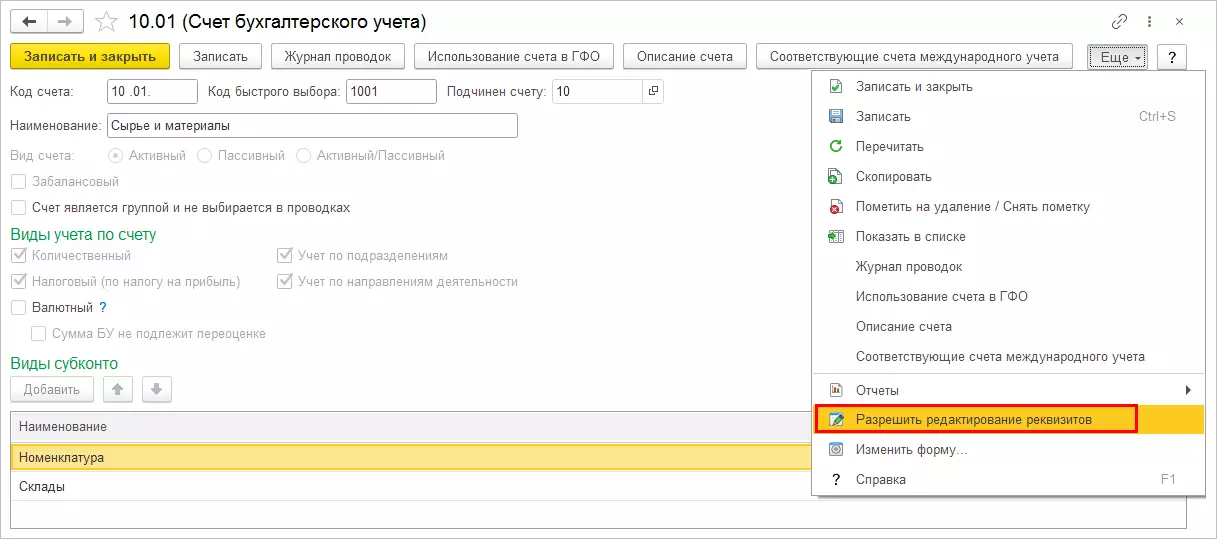Toggle Счет является группой checkbox

pos(18,208)
